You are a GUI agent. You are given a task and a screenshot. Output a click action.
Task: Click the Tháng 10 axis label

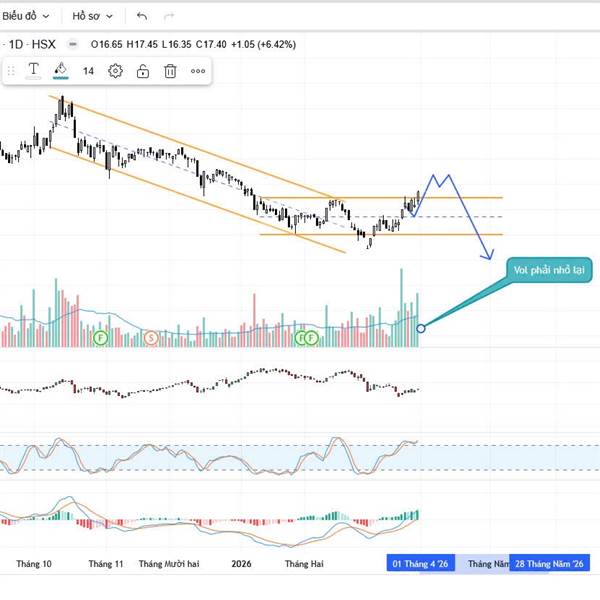point(34,564)
